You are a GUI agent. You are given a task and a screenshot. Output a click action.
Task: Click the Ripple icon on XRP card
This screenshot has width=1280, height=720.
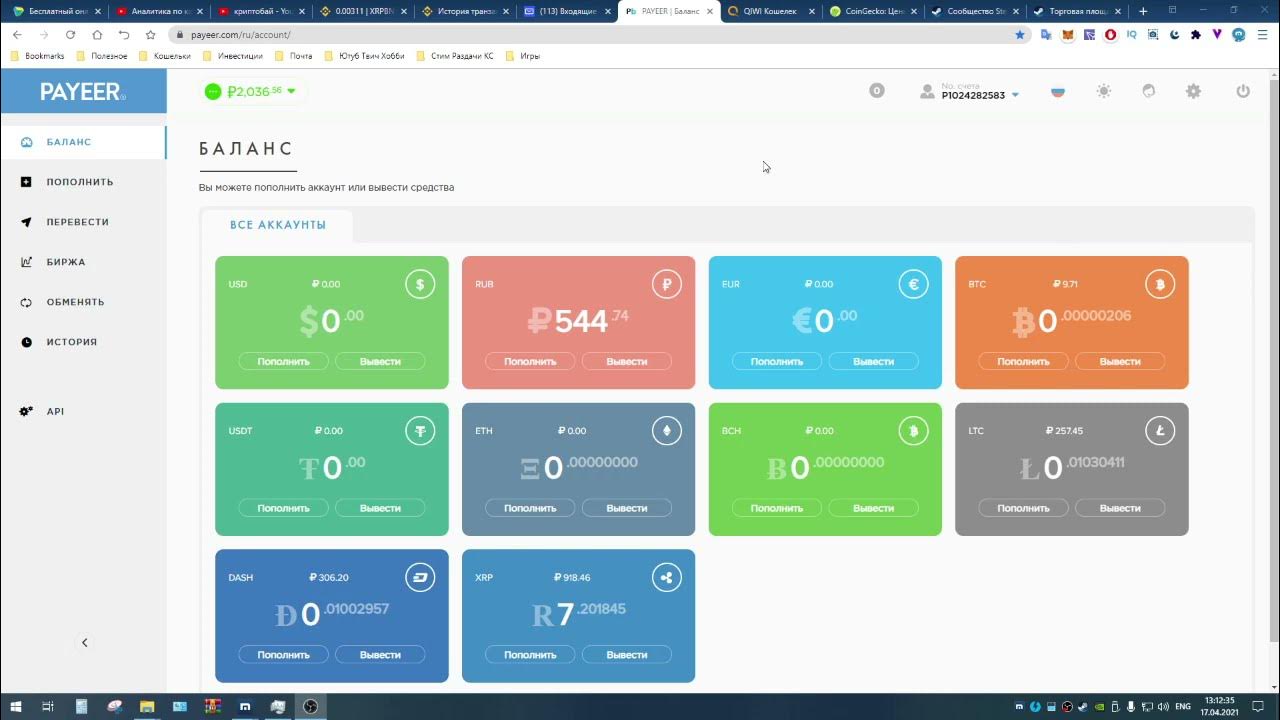click(x=666, y=578)
